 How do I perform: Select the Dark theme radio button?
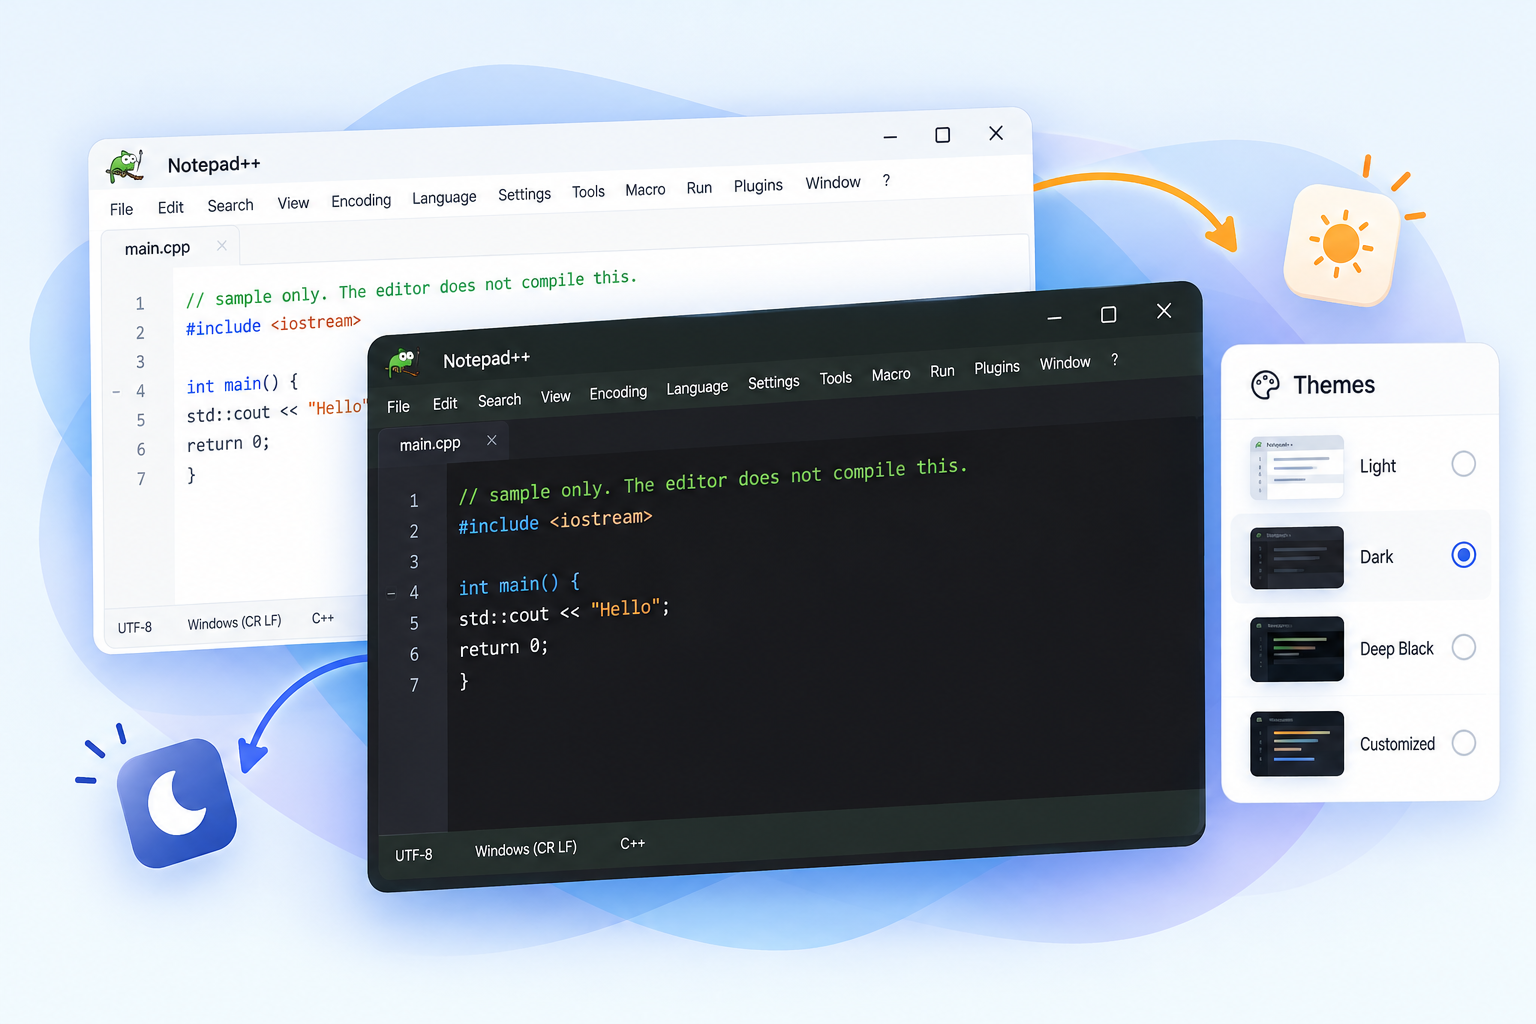(x=1463, y=555)
